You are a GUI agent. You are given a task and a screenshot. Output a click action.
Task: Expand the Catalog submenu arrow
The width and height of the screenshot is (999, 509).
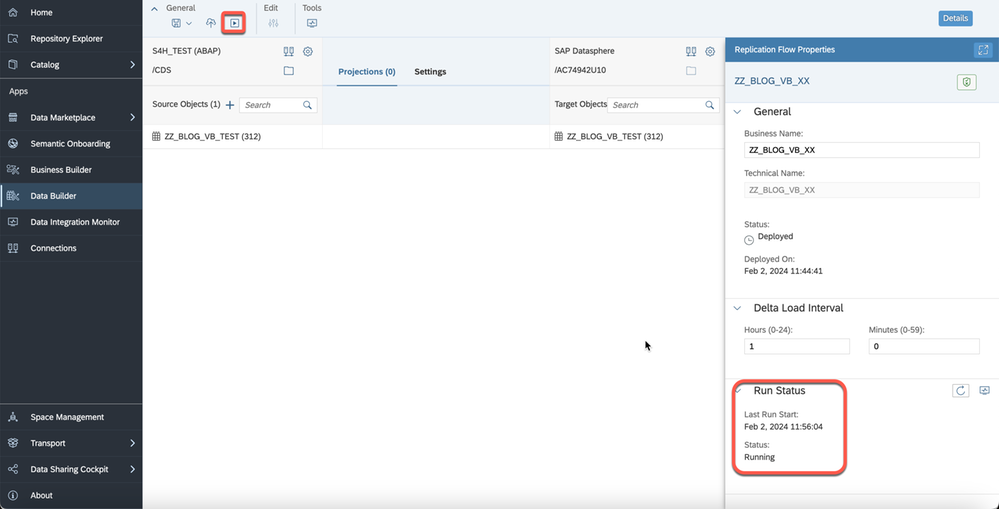click(133, 65)
